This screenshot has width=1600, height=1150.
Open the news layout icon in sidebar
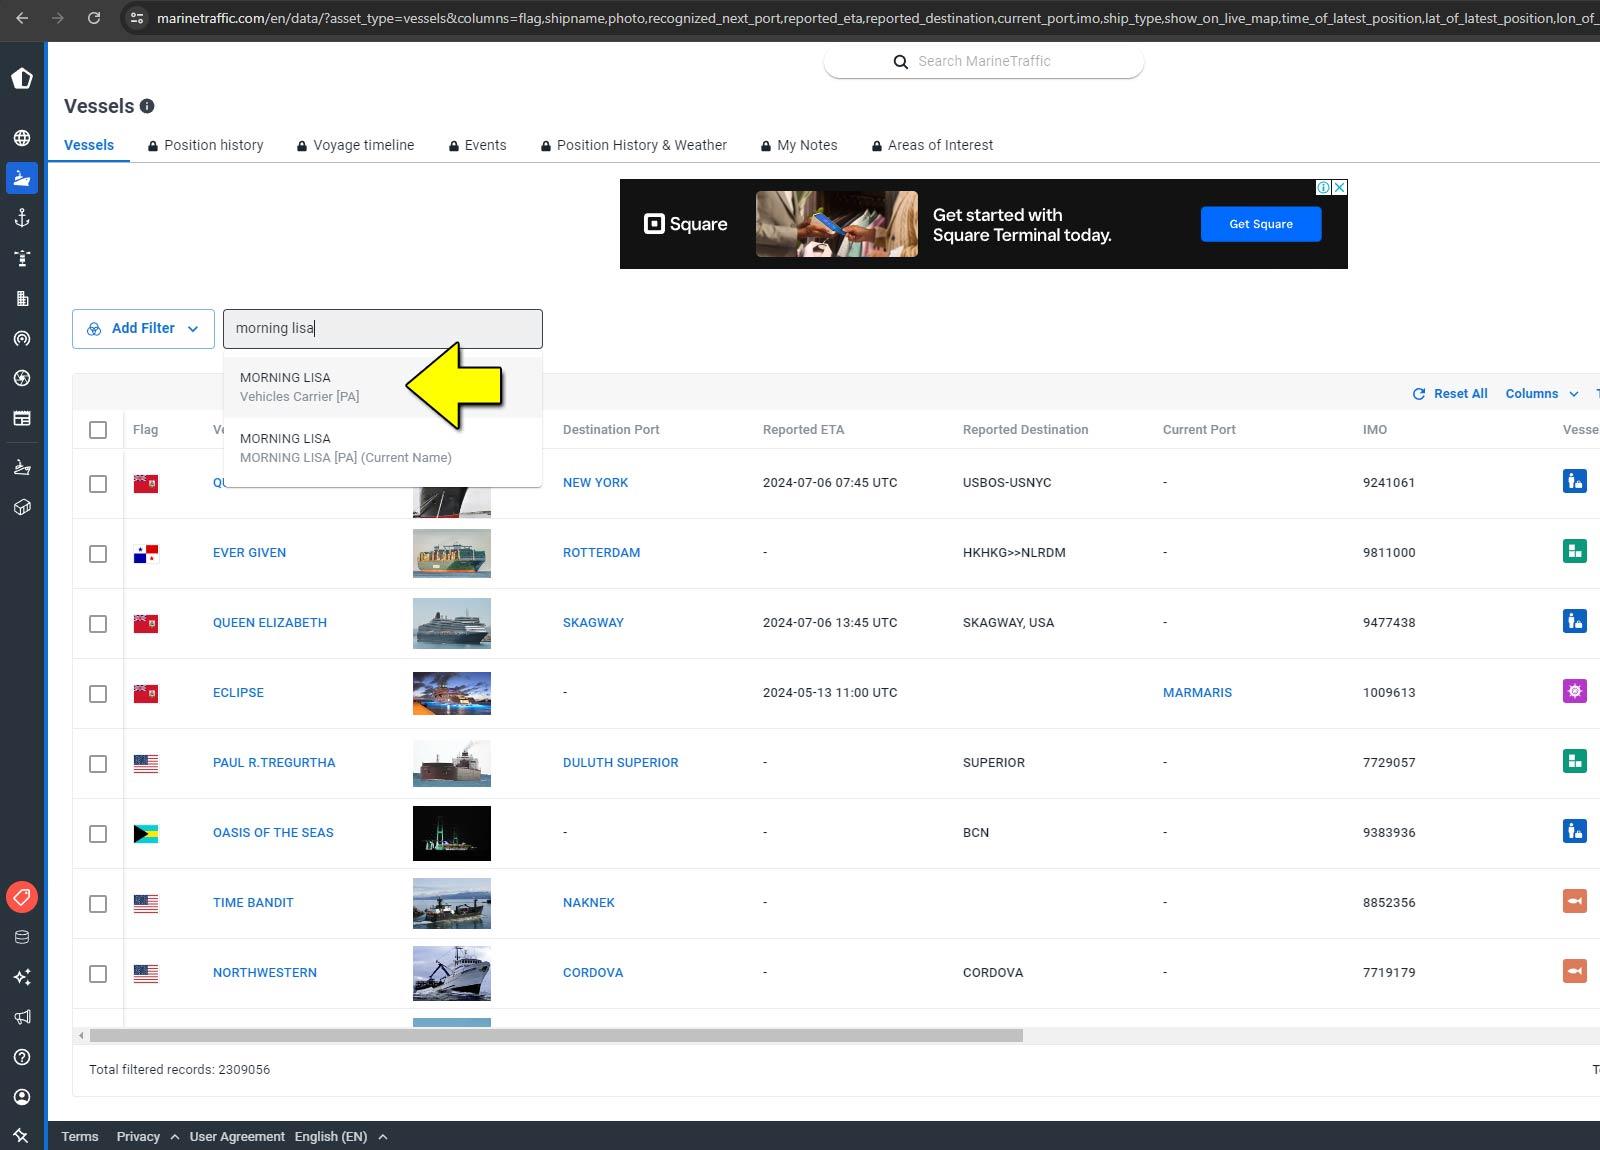(x=22, y=418)
